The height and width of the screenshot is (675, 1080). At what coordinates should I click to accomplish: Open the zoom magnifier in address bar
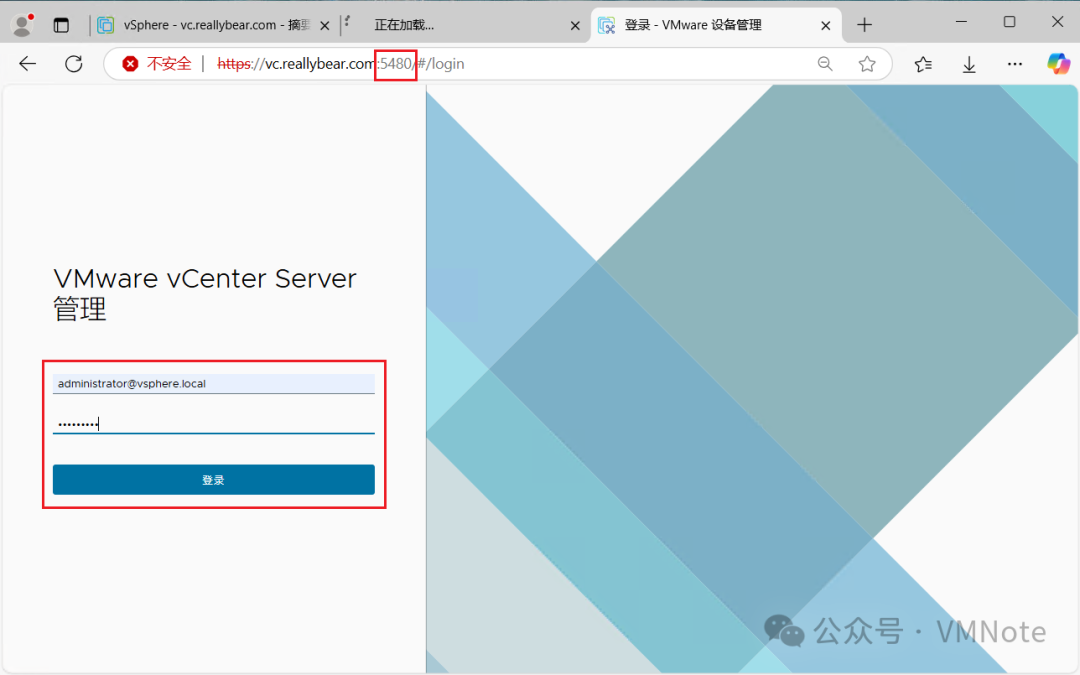pyautogui.click(x=824, y=64)
